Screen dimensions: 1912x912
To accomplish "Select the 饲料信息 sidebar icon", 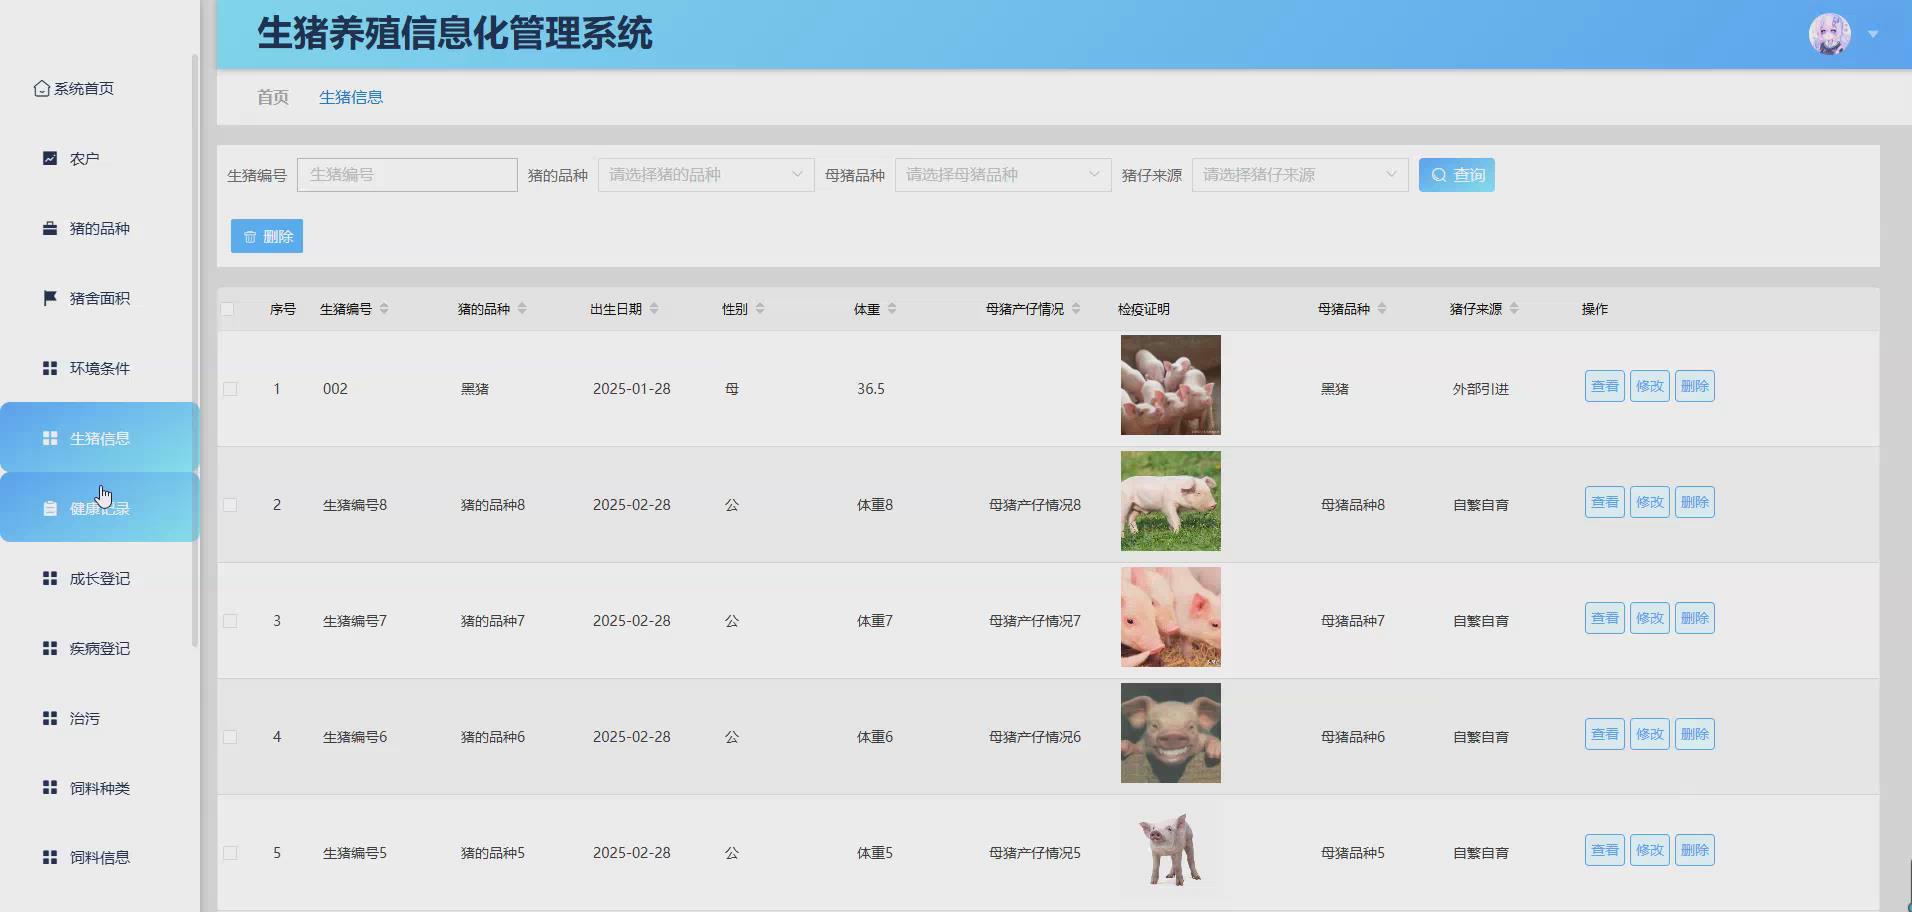I will [49, 856].
